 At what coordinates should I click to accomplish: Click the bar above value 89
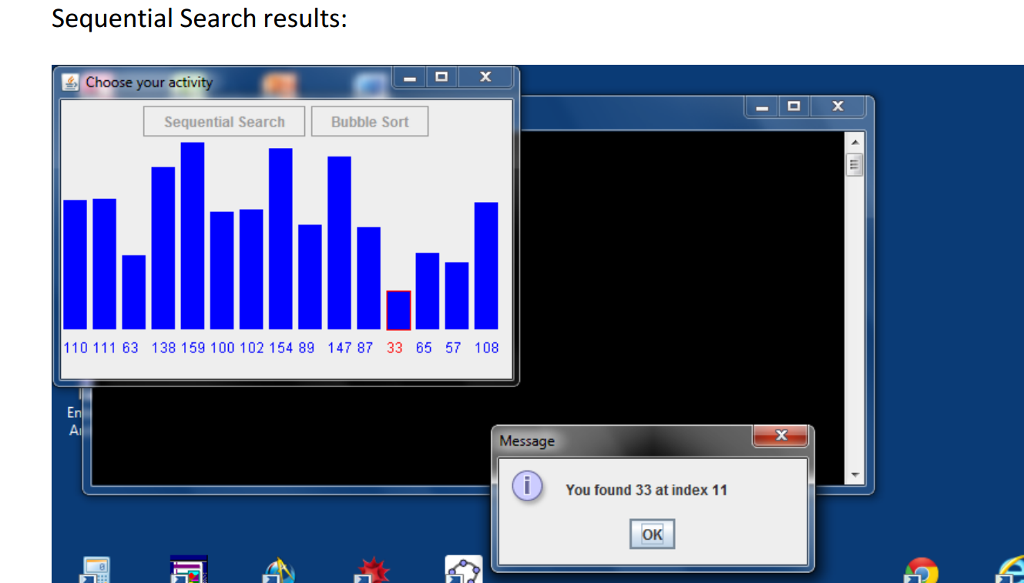pos(310,277)
